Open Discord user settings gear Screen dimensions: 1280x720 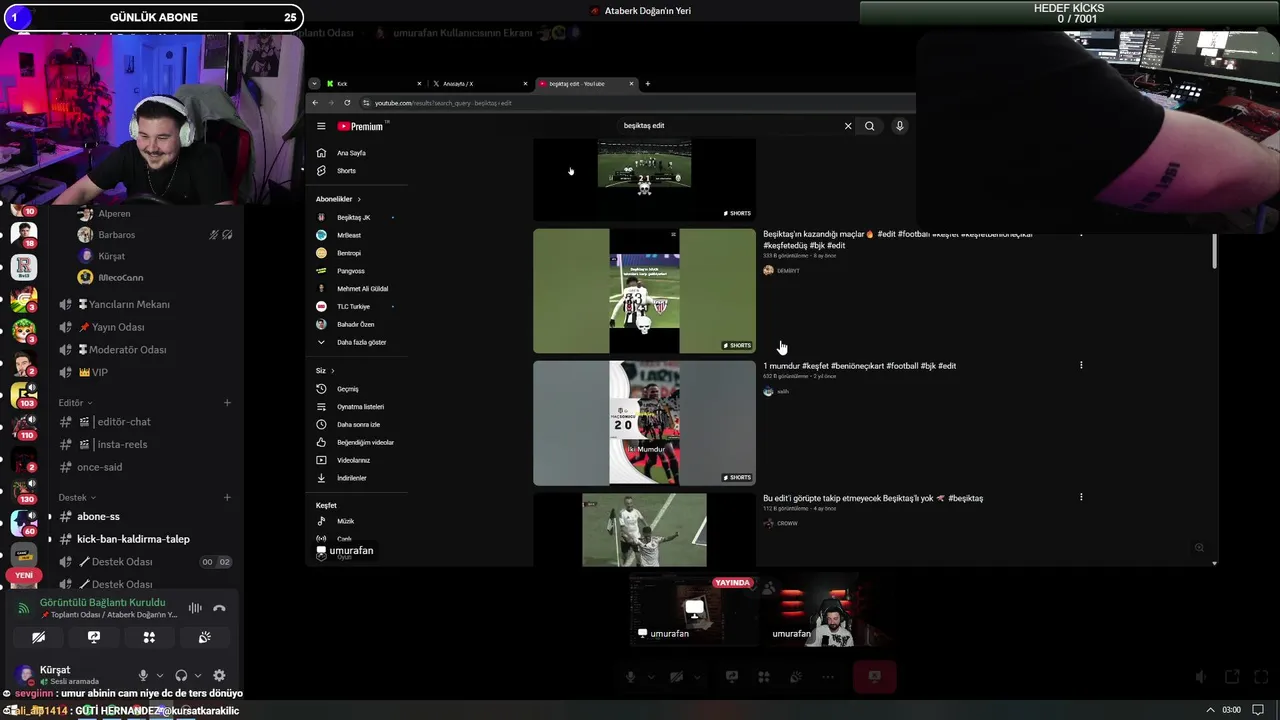[219, 676]
